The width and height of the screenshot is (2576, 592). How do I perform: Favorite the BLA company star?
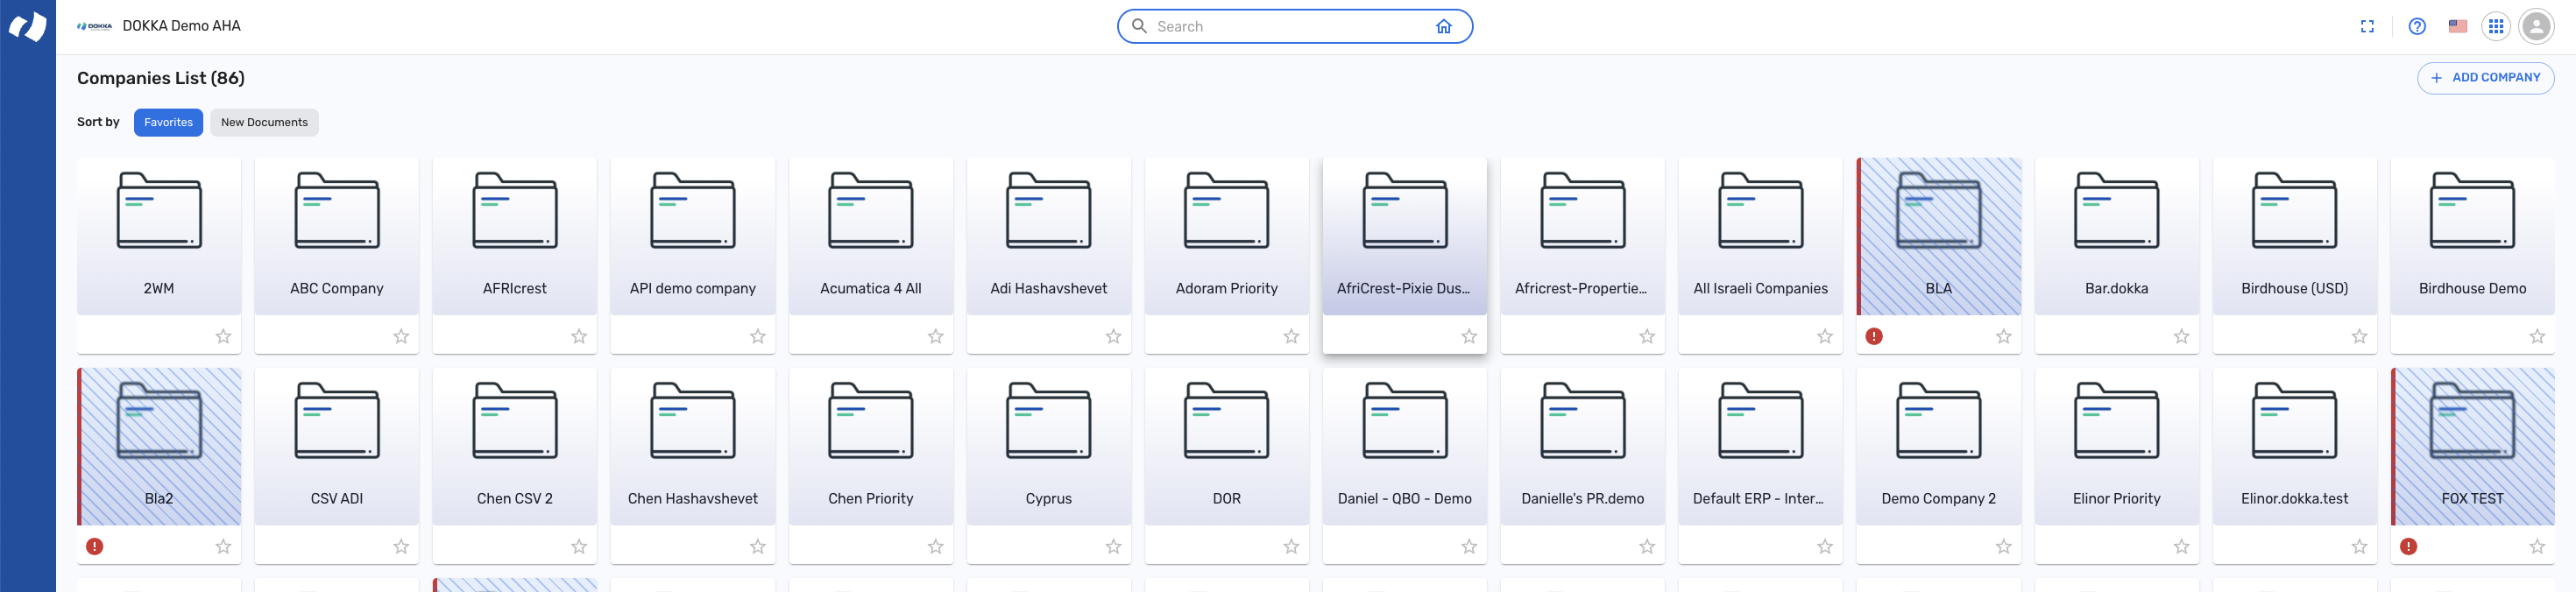2003,336
